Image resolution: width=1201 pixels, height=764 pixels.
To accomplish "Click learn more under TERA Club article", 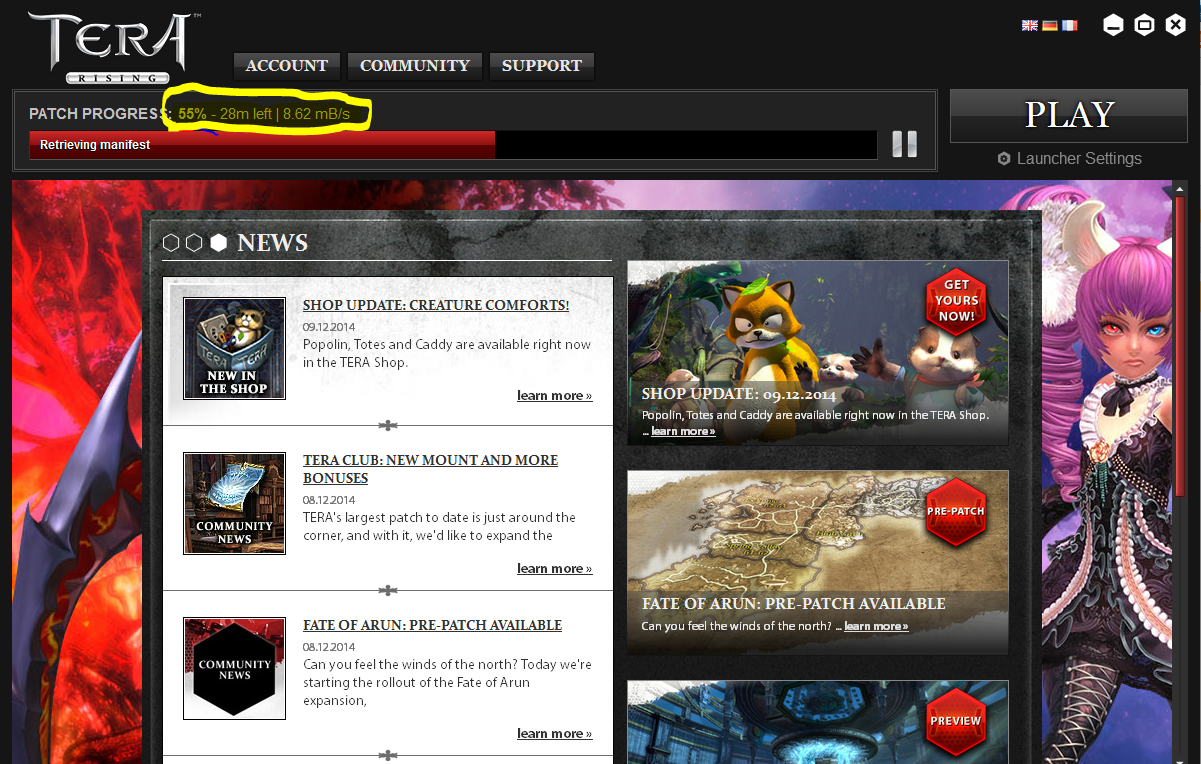I will click(555, 569).
